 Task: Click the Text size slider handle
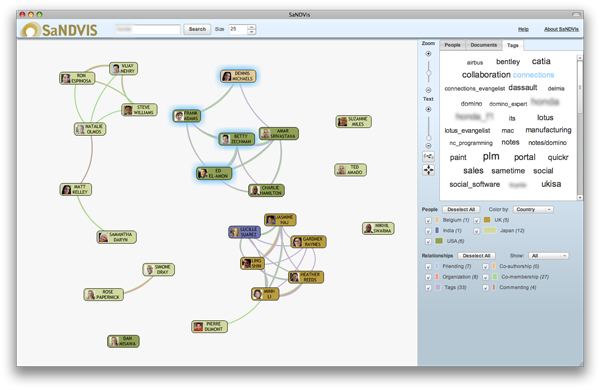[x=428, y=138]
